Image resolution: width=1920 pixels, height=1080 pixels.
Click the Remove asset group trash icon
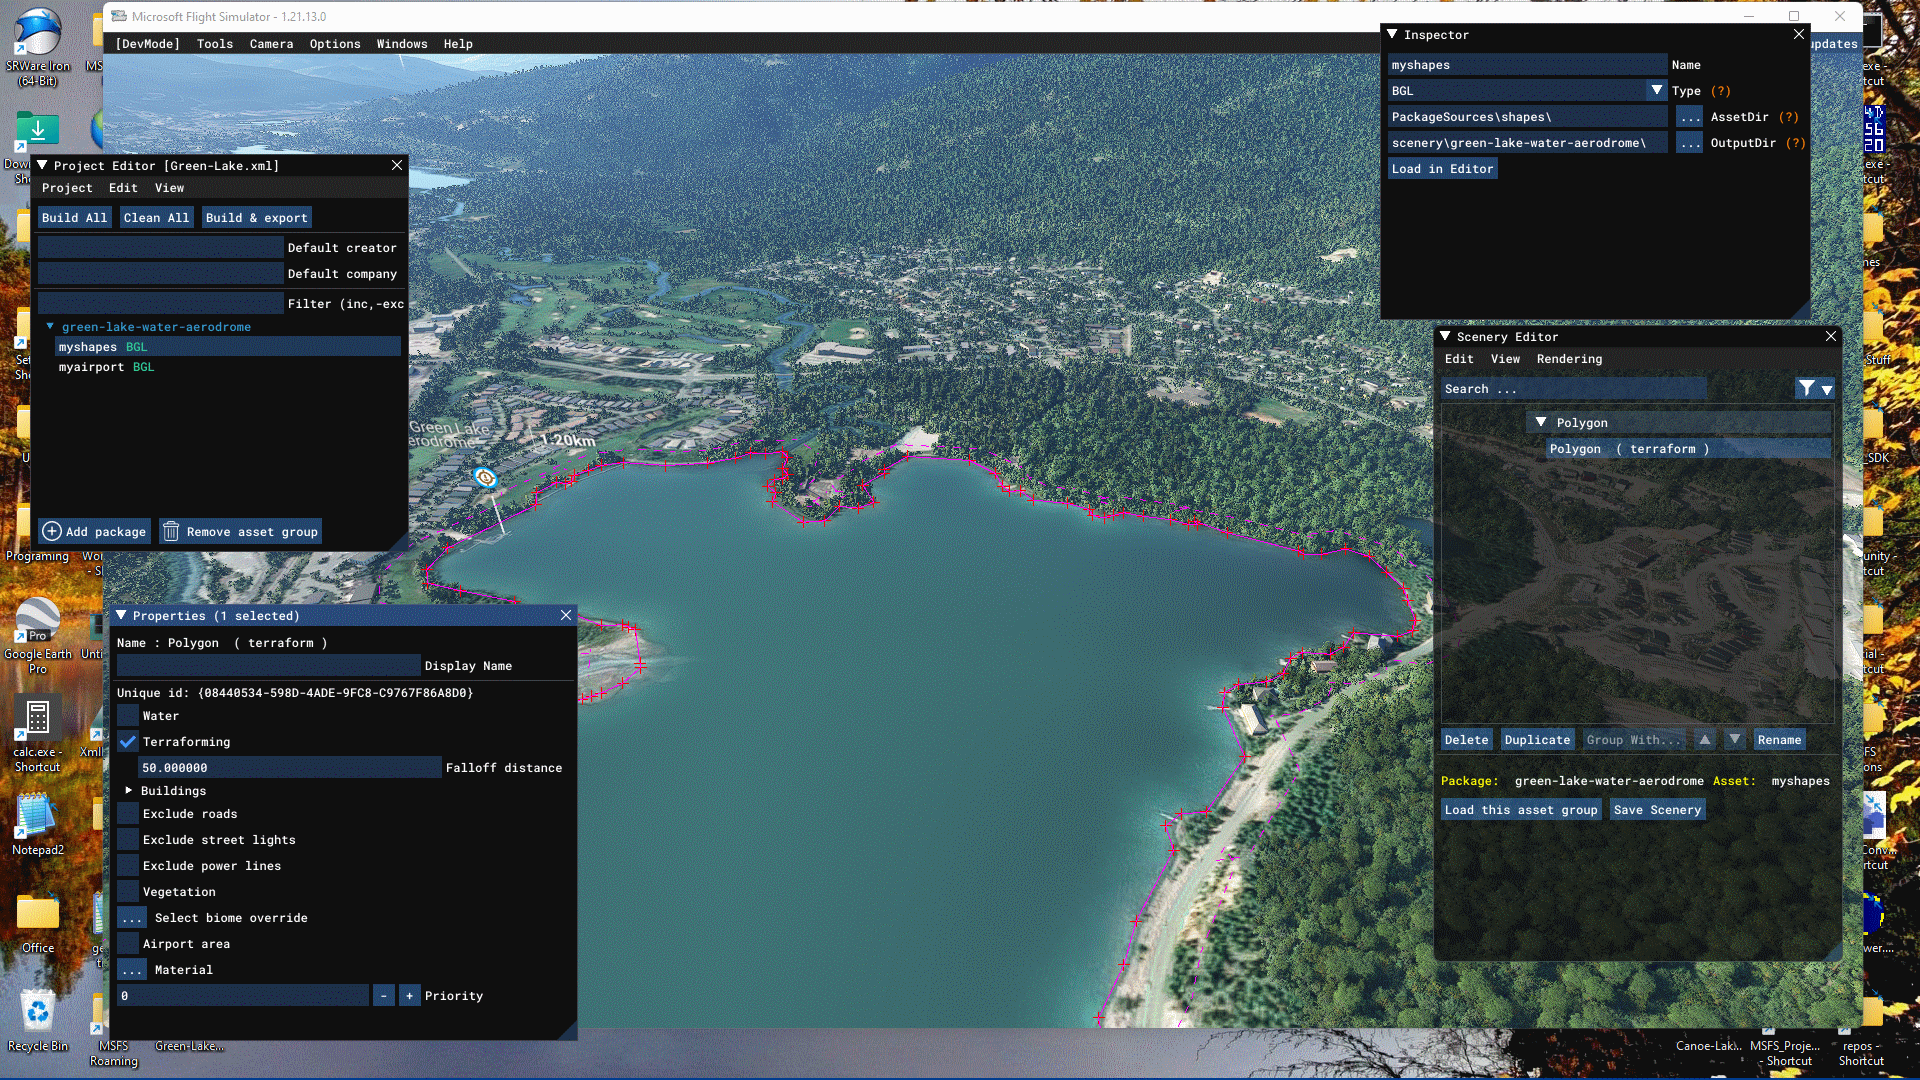point(171,532)
